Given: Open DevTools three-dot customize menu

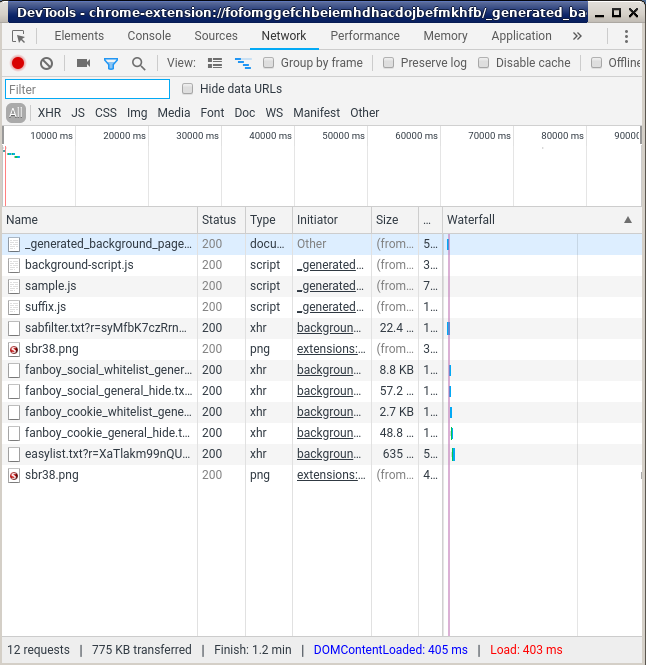Looking at the screenshot, I should pyautogui.click(x=627, y=36).
